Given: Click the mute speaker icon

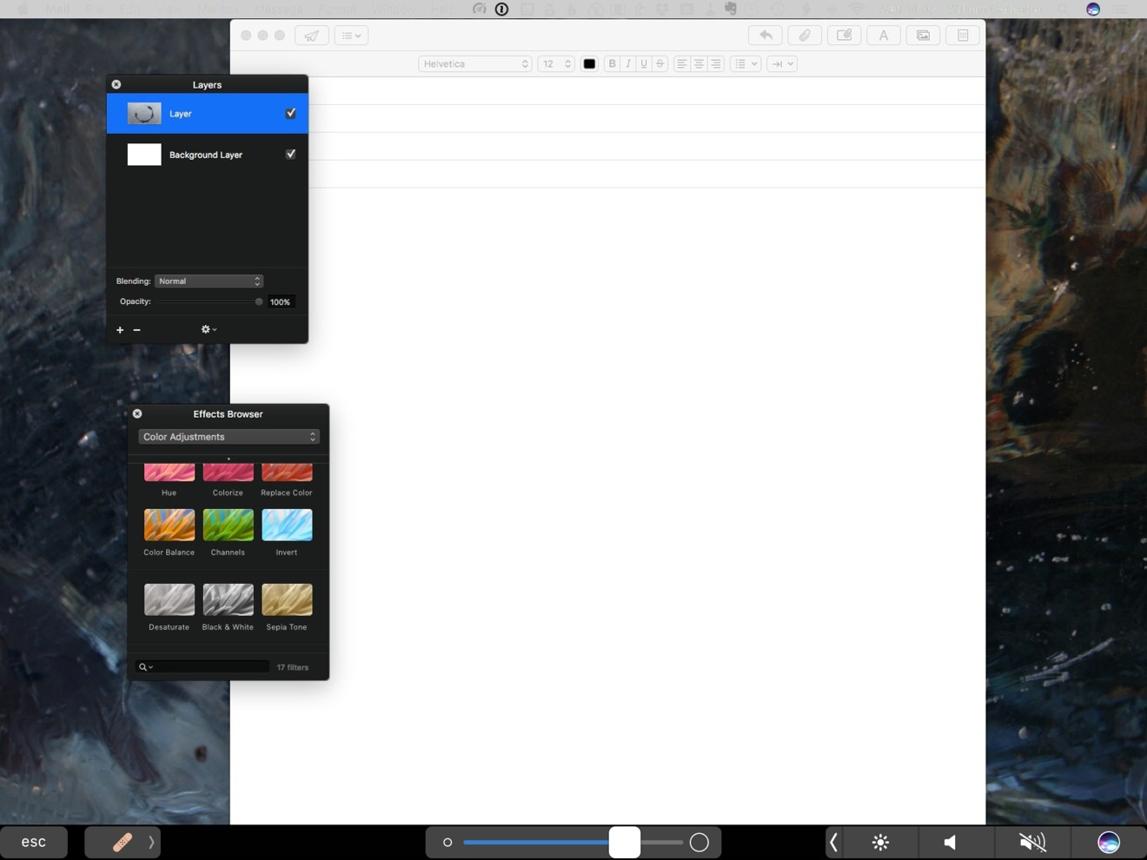Looking at the screenshot, I should [x=1032, y=842].
